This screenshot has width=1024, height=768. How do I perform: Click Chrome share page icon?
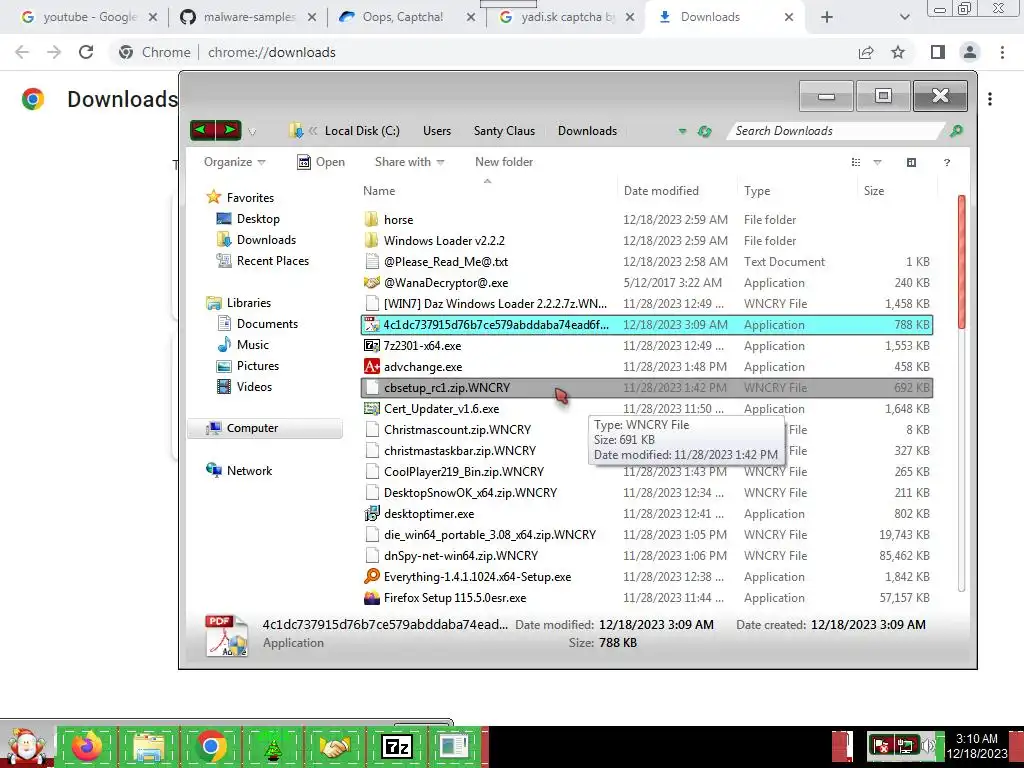[866, 52]
